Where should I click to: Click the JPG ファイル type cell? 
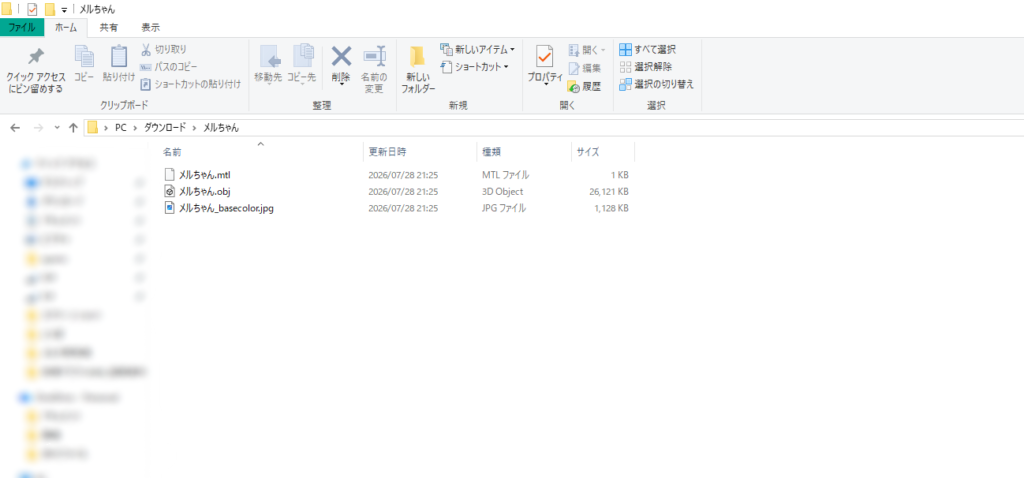504,208
